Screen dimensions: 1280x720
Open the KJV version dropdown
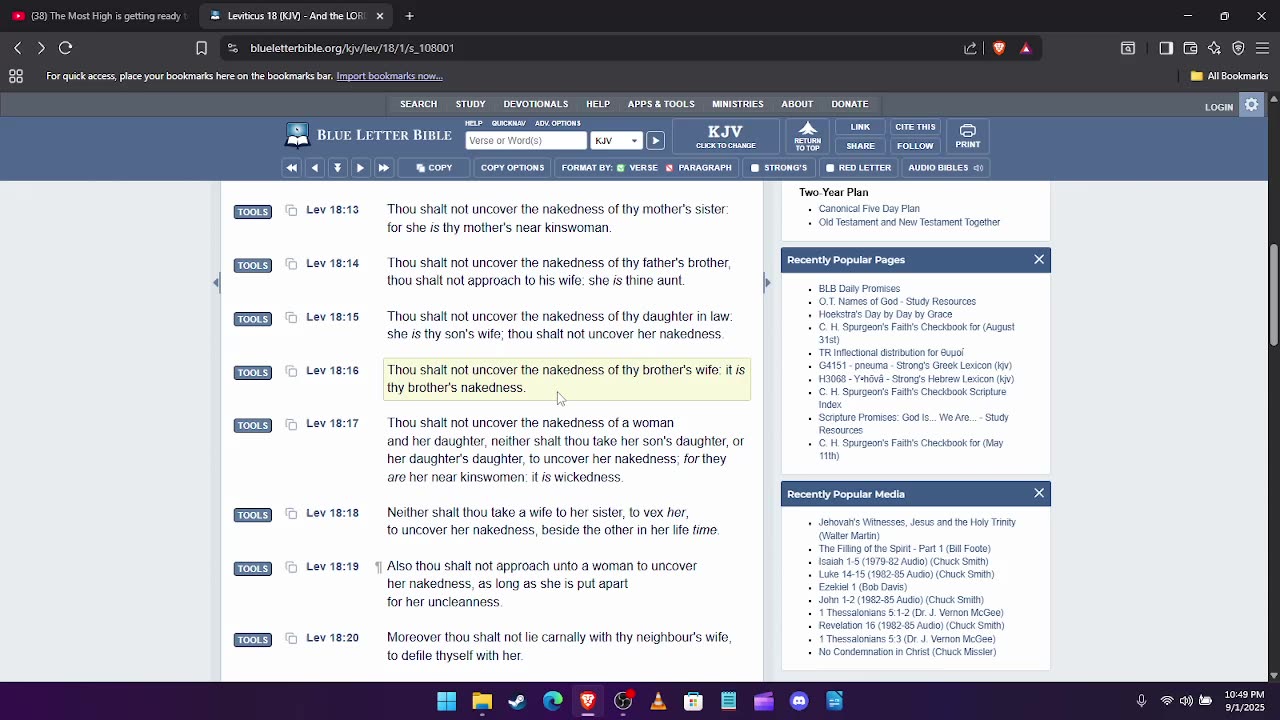616,141
